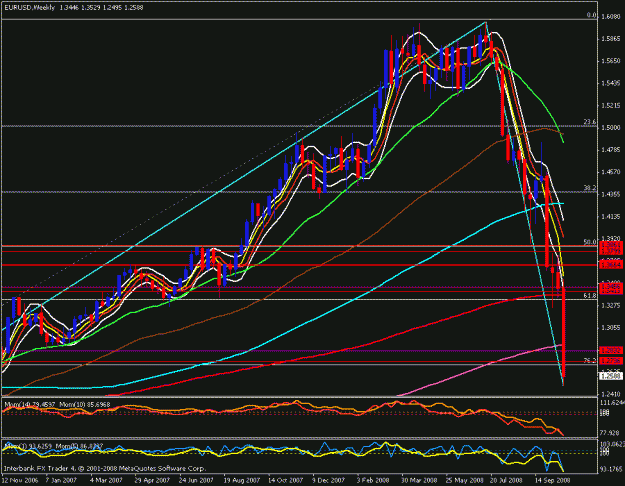This screenshot has width=625, height=486.
Task: Click the 7 Jan 2007 date label
Action: coord(61,480)
